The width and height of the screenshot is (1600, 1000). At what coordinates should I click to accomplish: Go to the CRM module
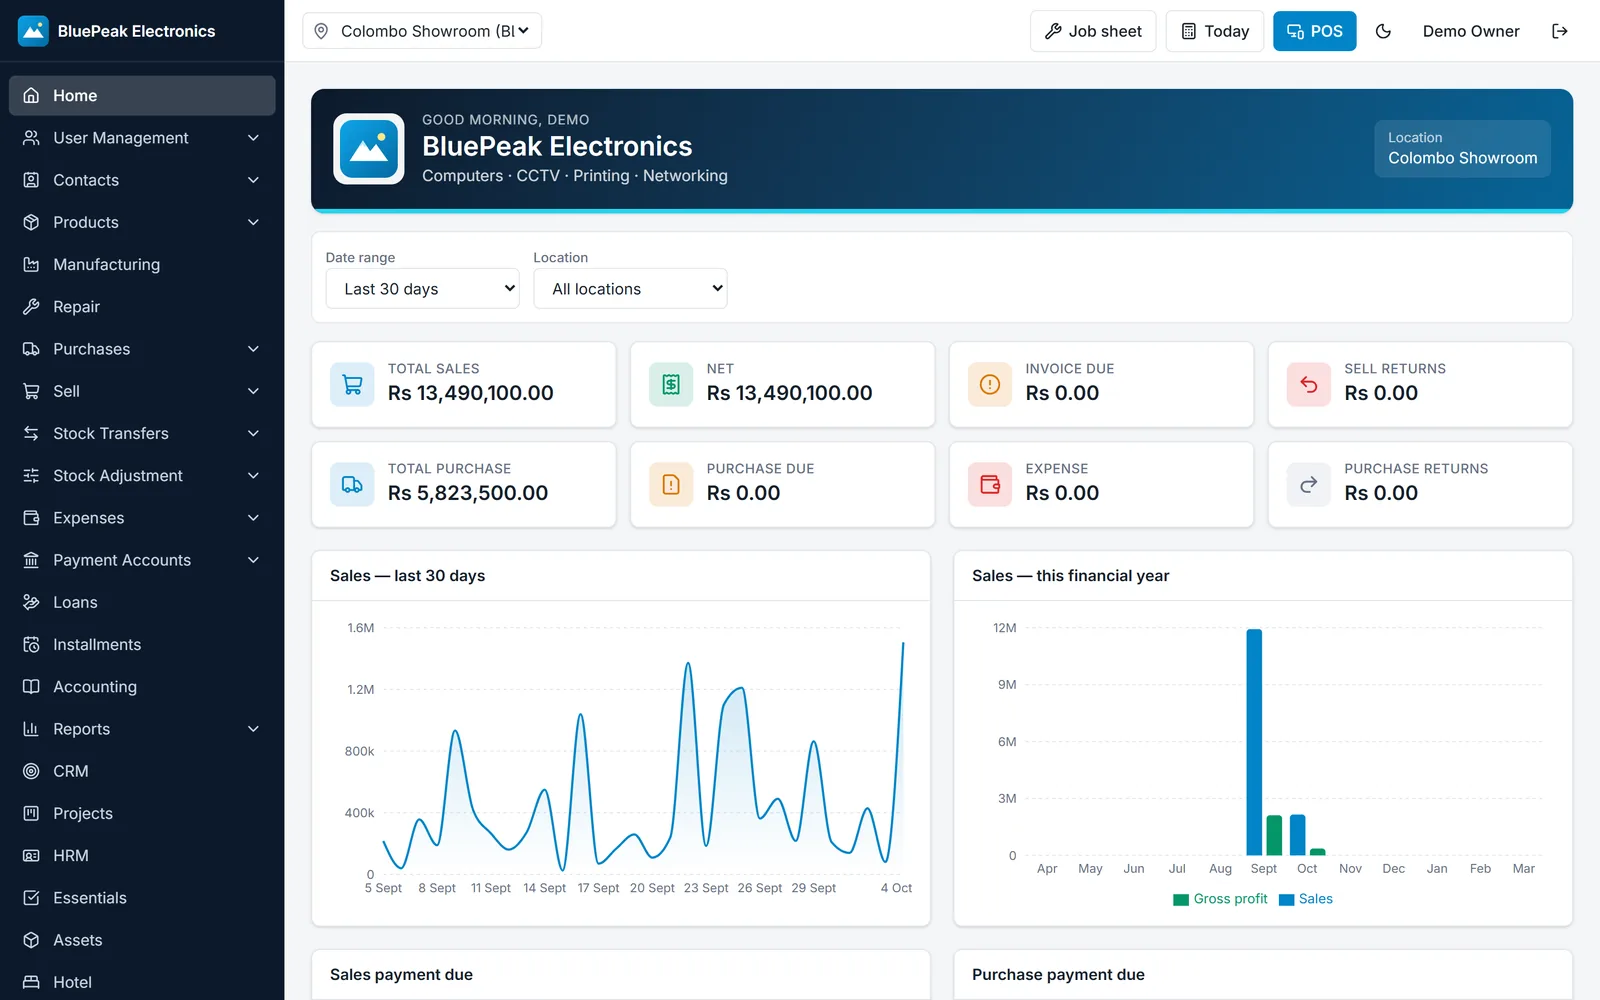tap(142, 771)
